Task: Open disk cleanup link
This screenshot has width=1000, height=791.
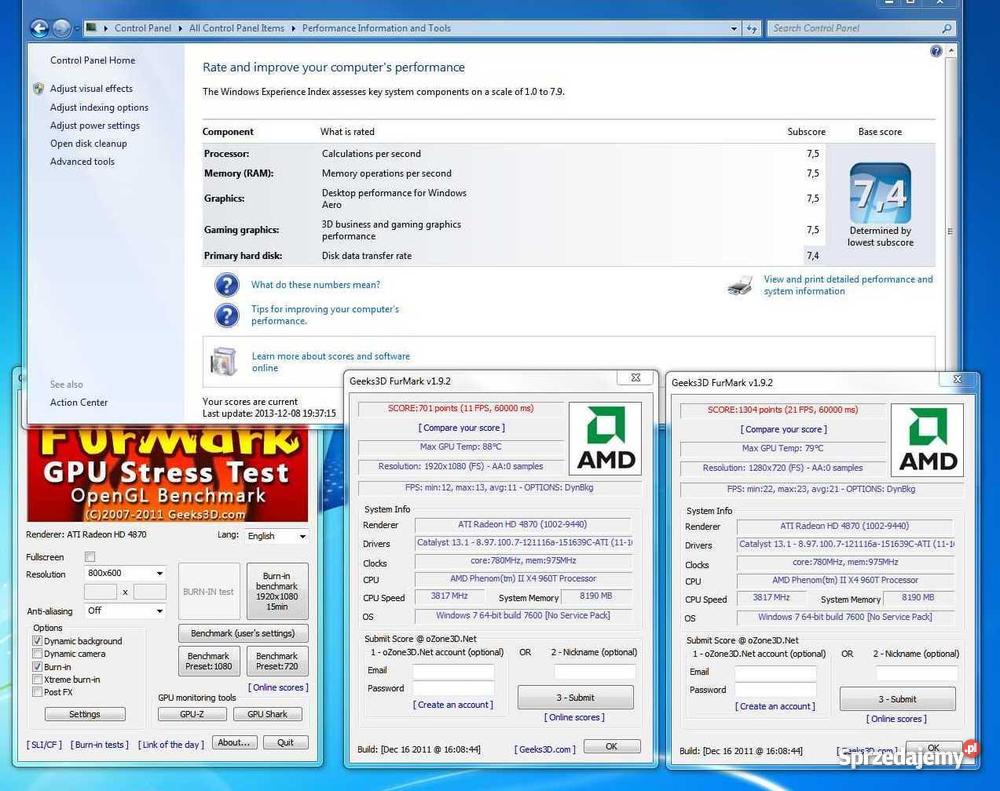Action: pos(88,144)
